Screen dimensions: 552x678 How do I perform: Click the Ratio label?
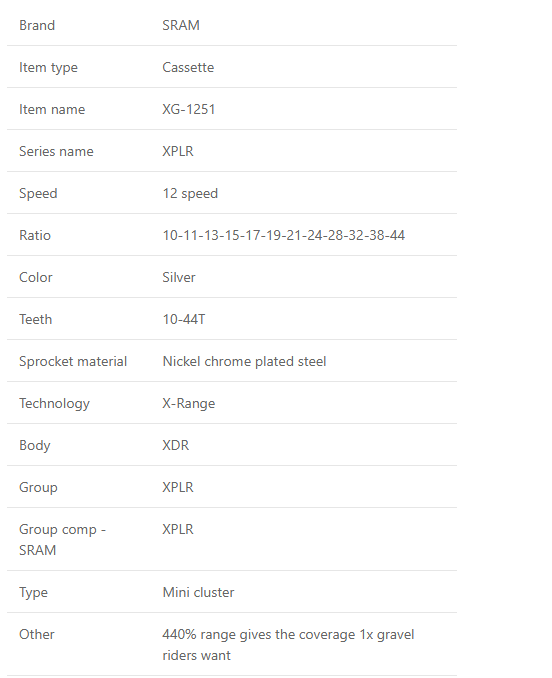(x=35, y=235)
